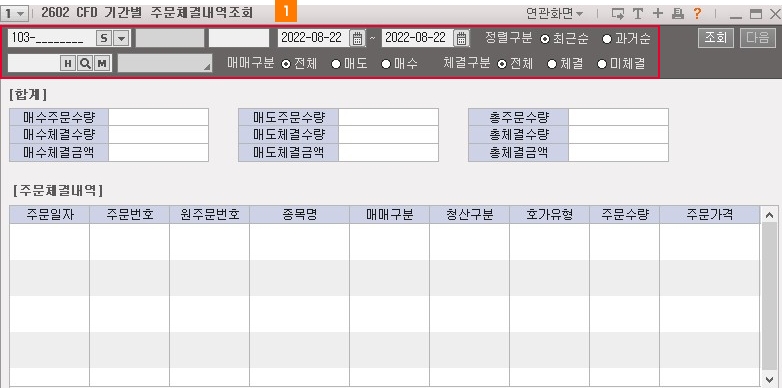Click the 주문가격 column header

709,215
